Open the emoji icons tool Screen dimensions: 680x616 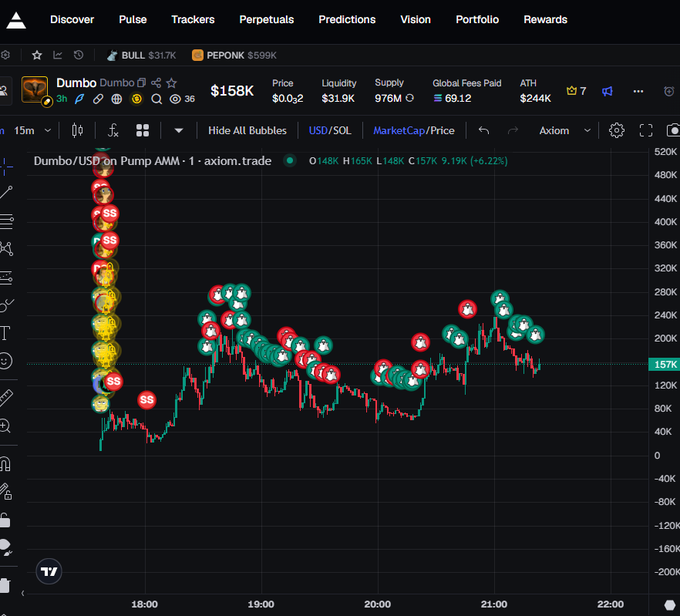click(x=6, y=361)
